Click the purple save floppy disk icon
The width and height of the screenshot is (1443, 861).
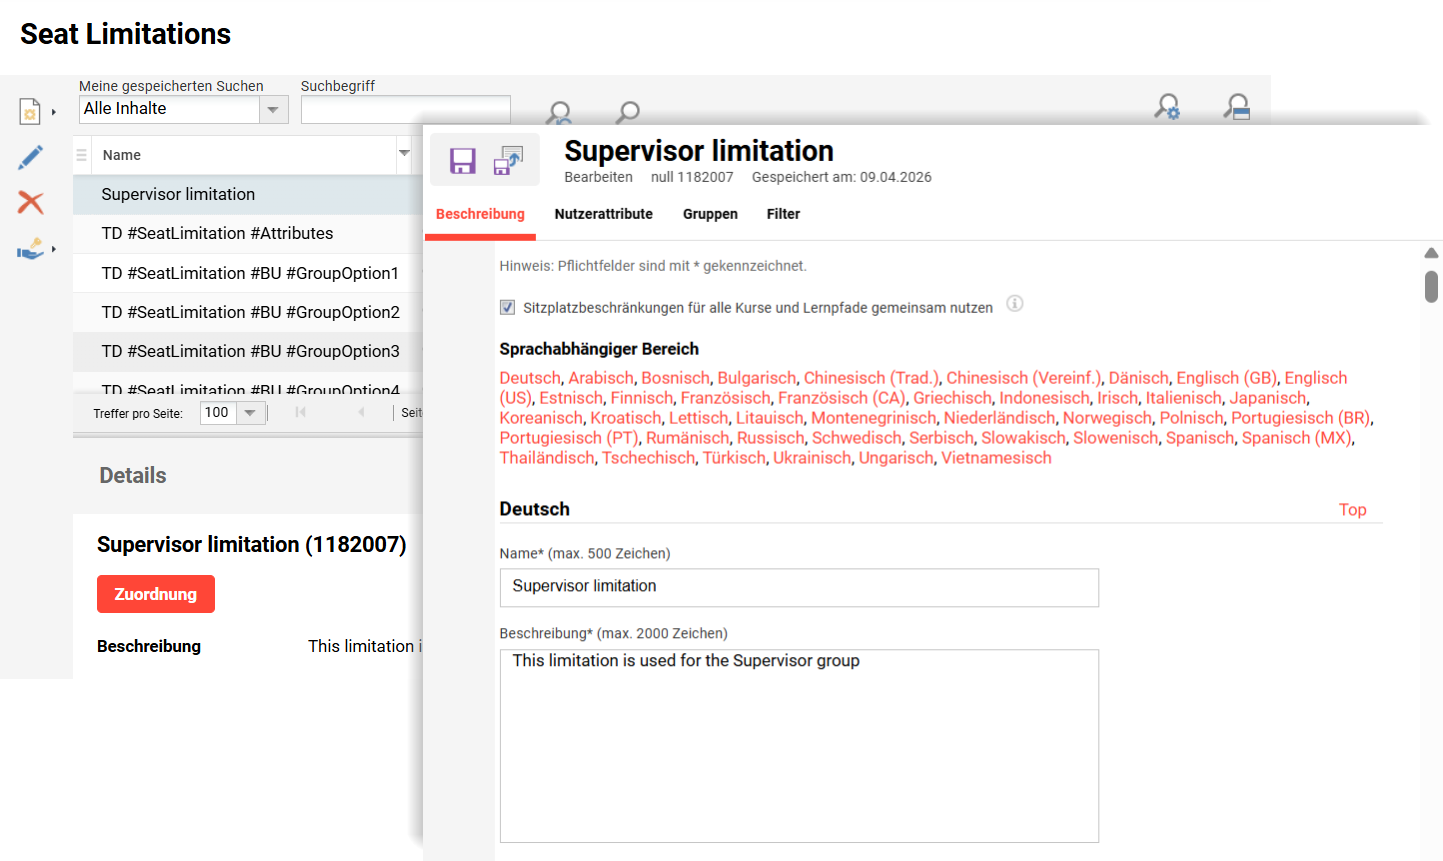462,161
